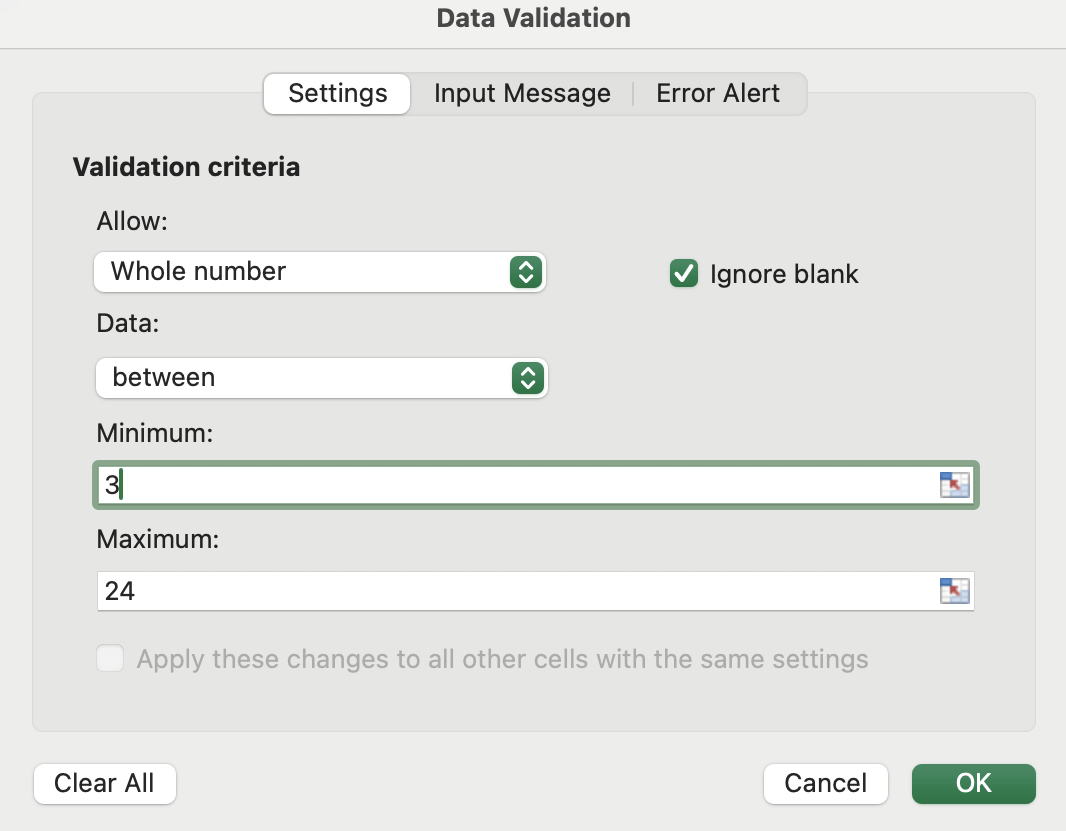Confirm with the OK button
Screen dimensions: 1066x831
[x=974, y=783]
